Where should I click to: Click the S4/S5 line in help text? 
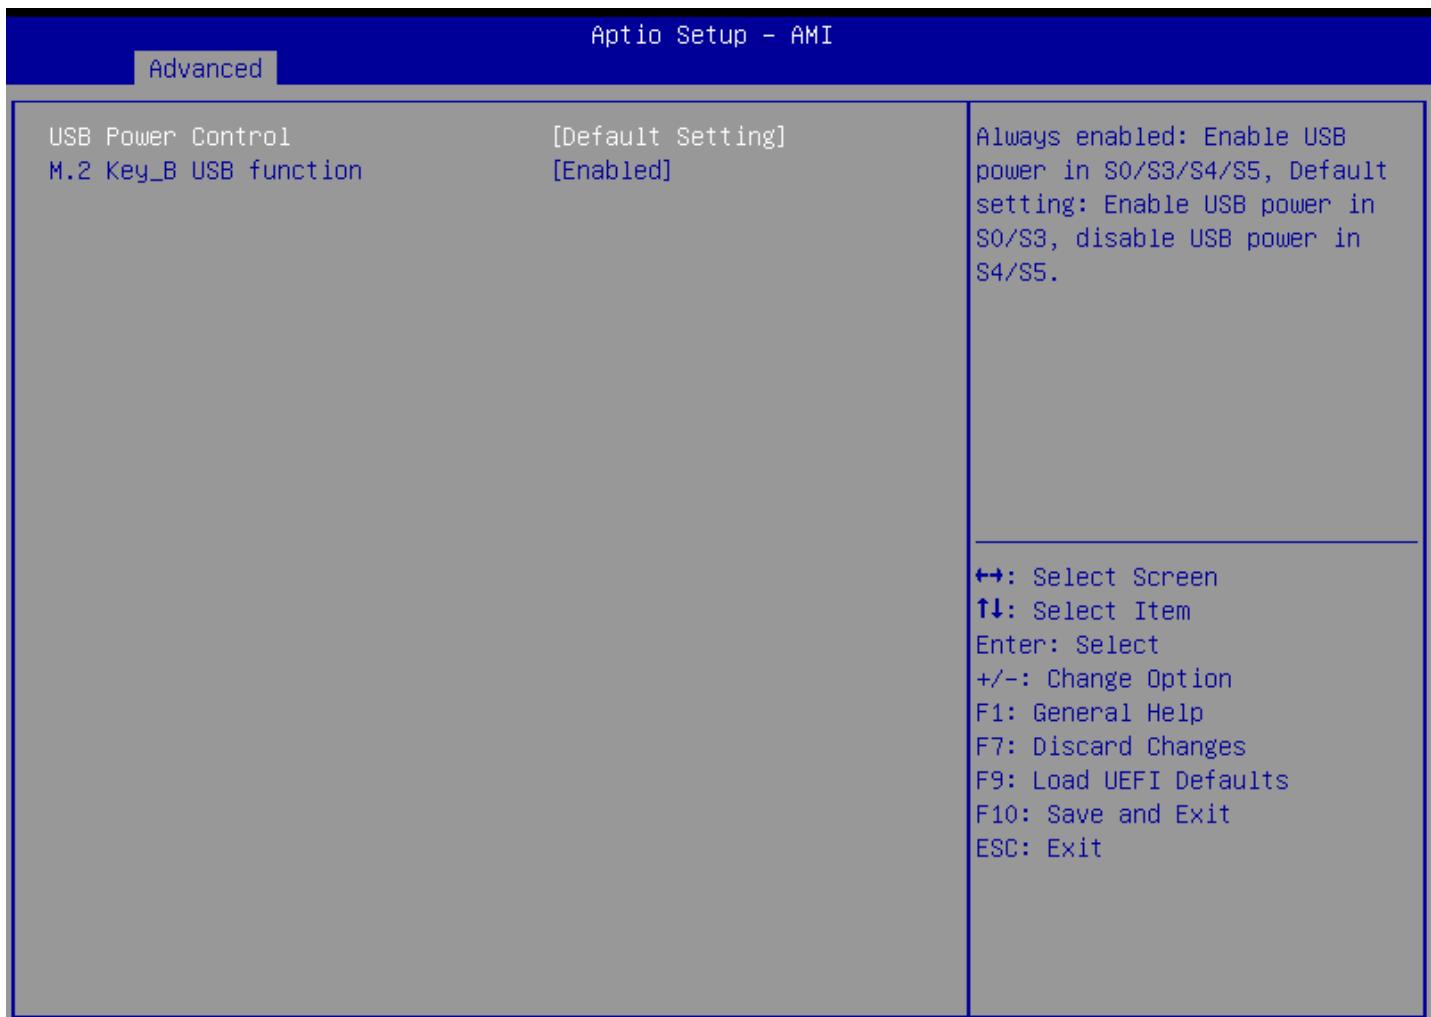1016,272
